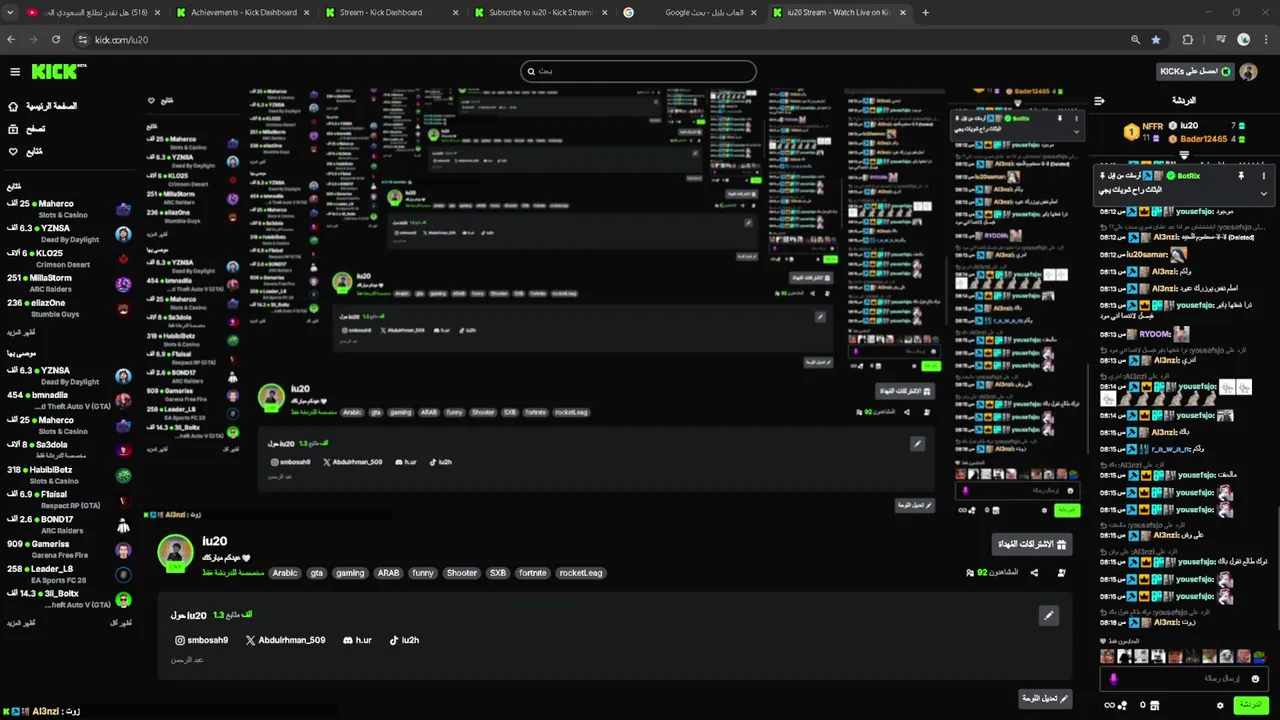The height and width of the screenshot is (720, 1280).
Task: Open the emoji picker in chat input
Action: (x=1255, y=679)
